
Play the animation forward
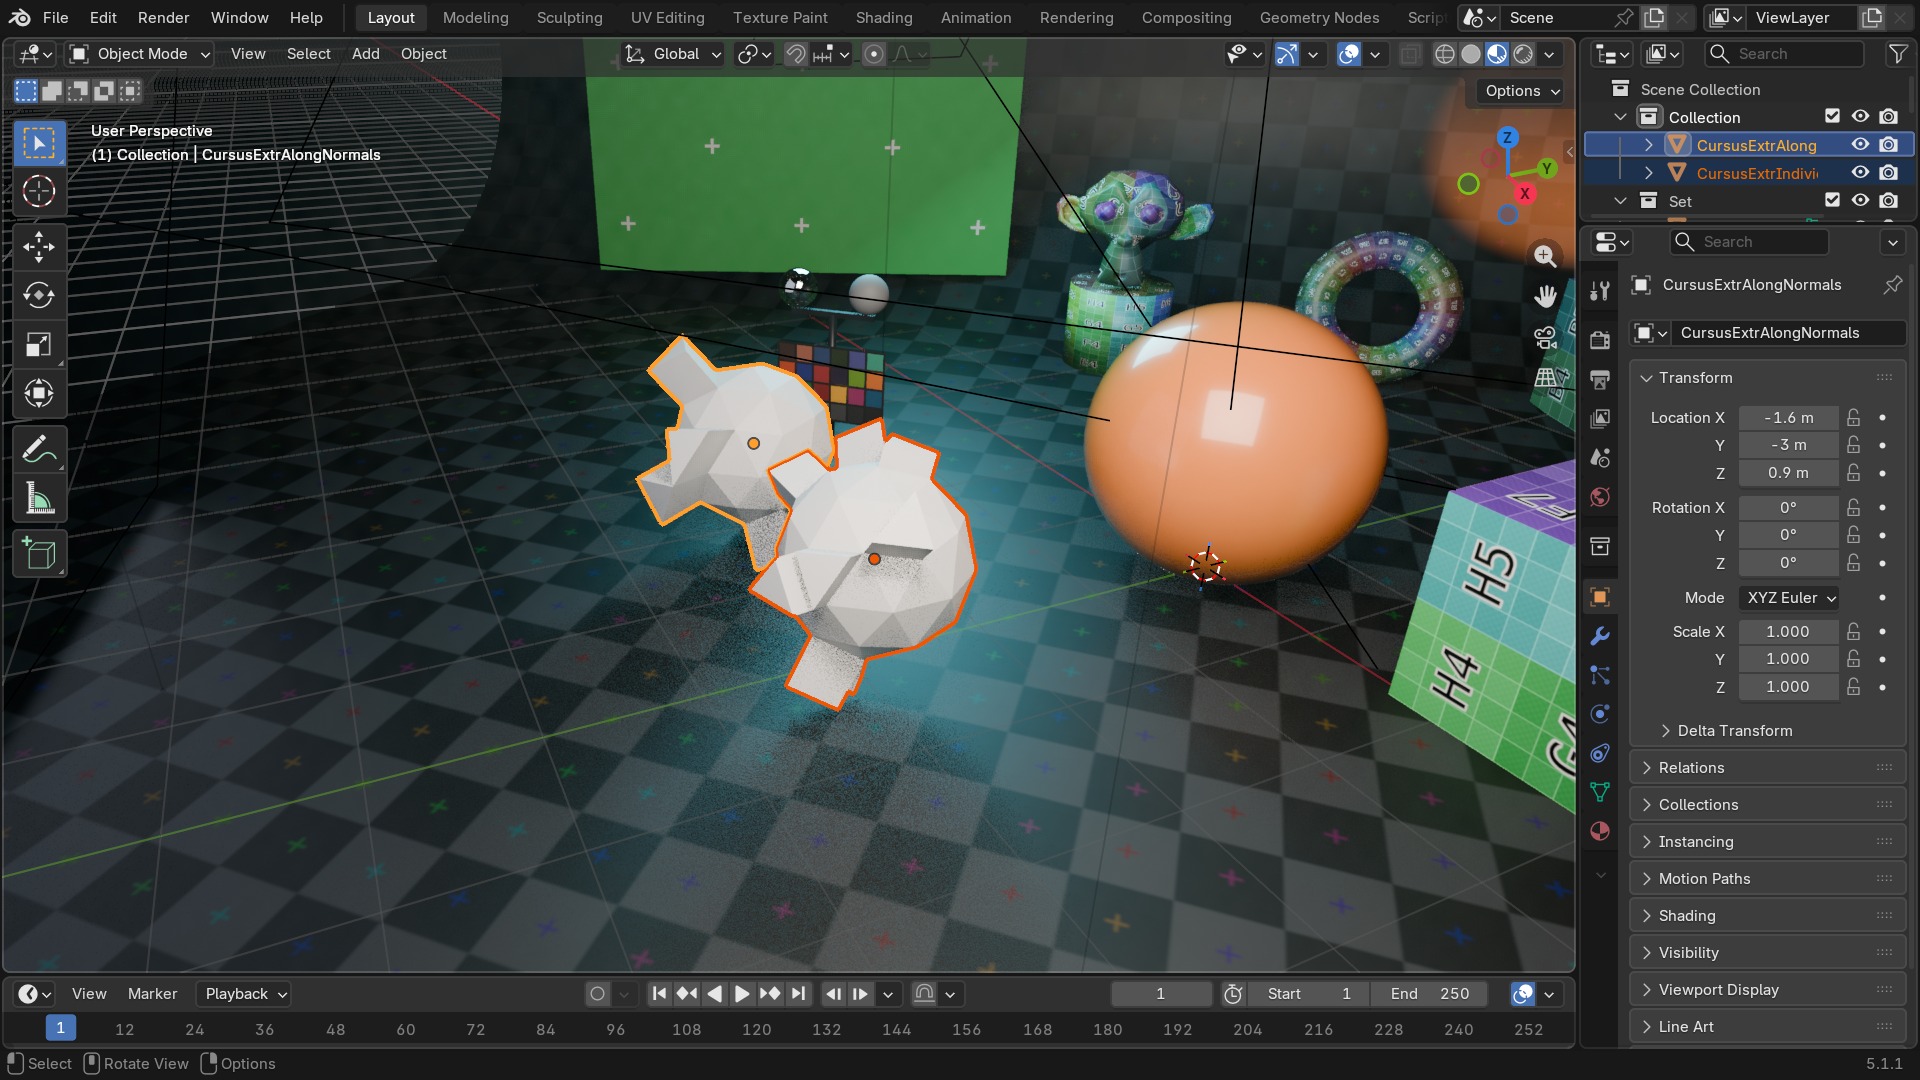pos(742,994)
